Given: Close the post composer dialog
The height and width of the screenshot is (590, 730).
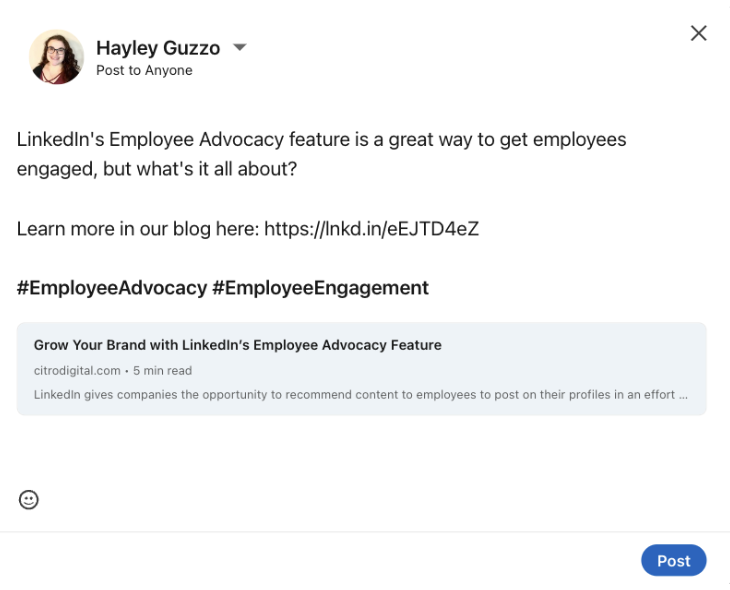Looking at the screenshot, I should (x=698, y=33).
